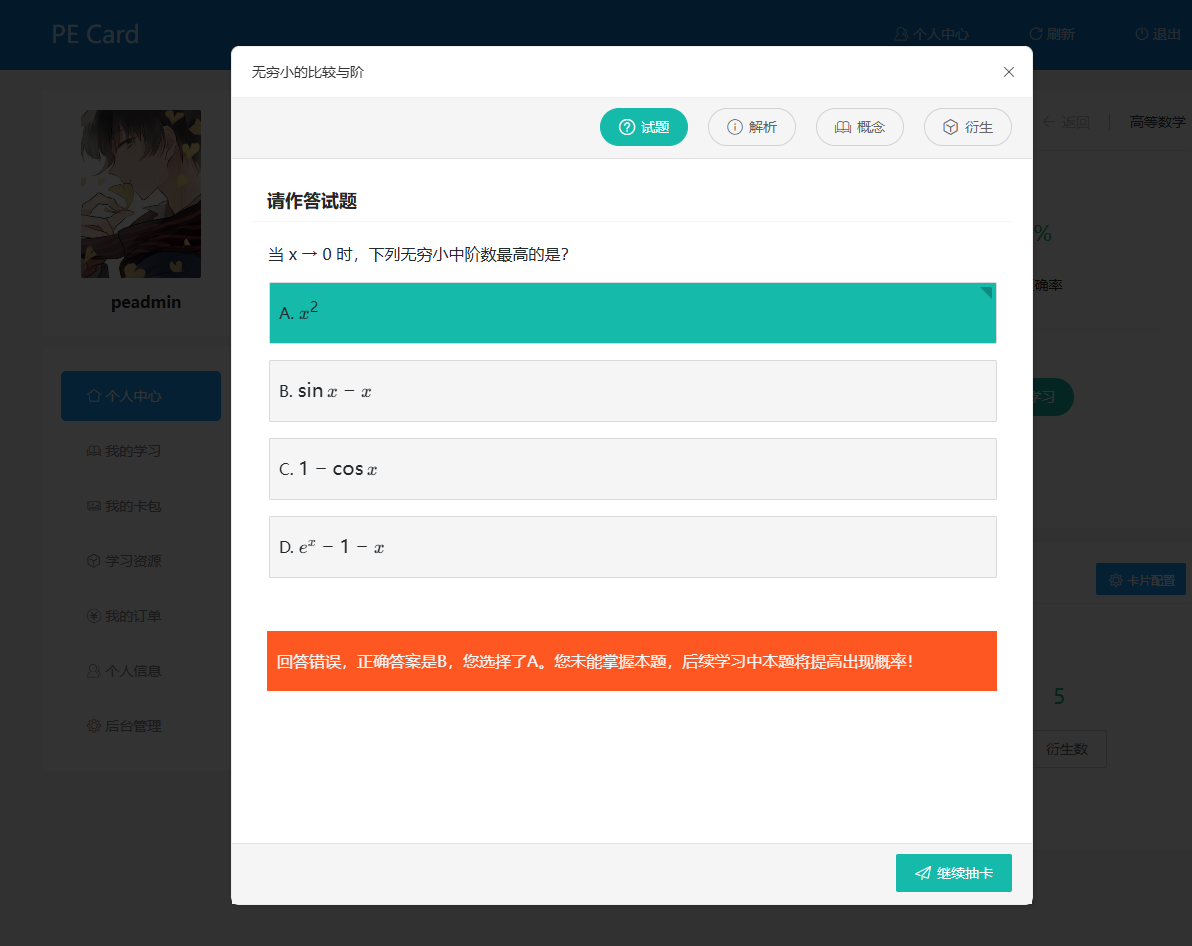Pick answer option C 1 − cos x
The height and width of the screenshot is (946, 1192).
pos(632,469)
